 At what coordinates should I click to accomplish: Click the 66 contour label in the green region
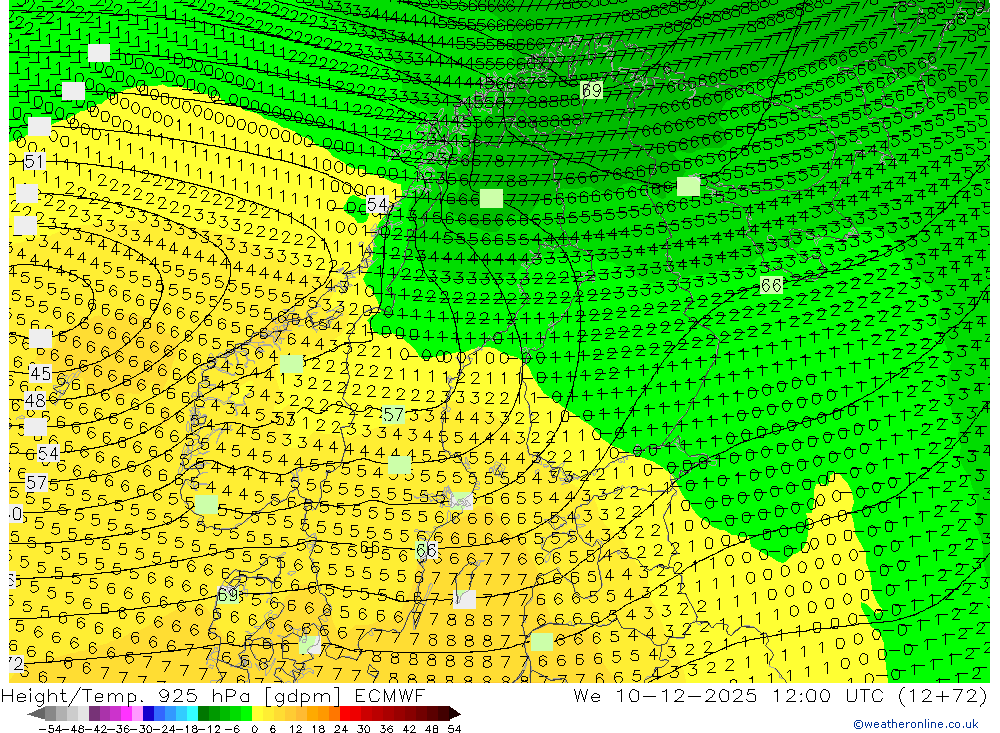[x=772, y=285]
